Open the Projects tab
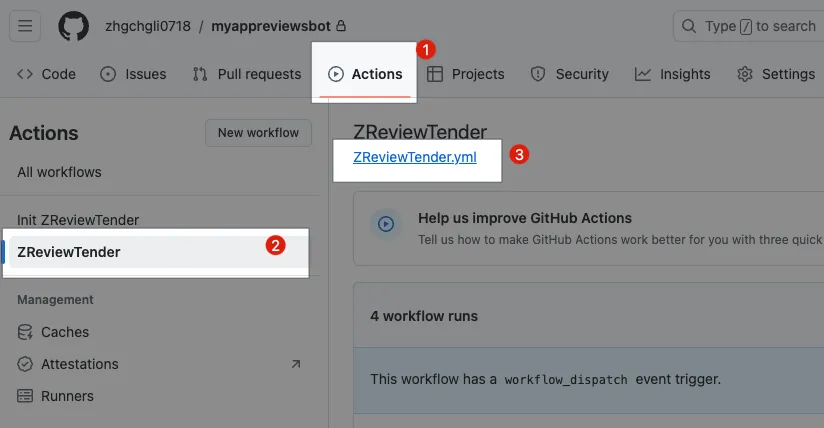The height and width of the screenshot is (428, 824). coord(466,74)
